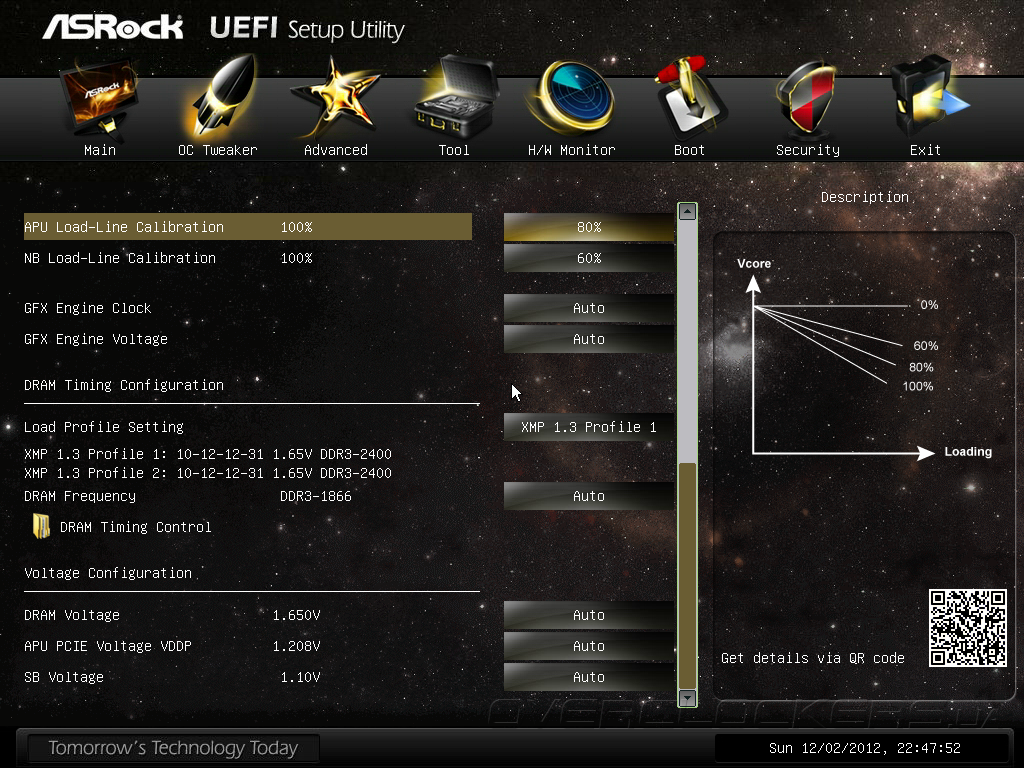
Task: Select the APU Load-Line Calibration row
Action: click(248, 227)
